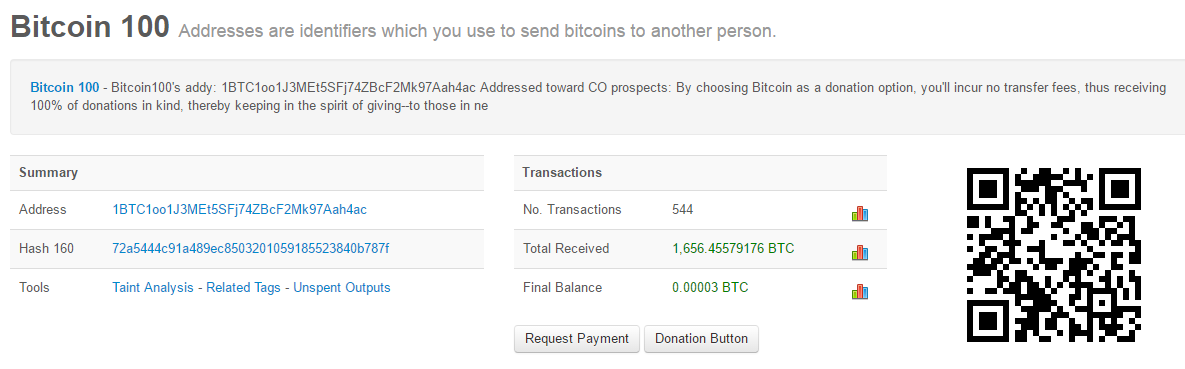Click the Hash 160 row label

(46, 249)
